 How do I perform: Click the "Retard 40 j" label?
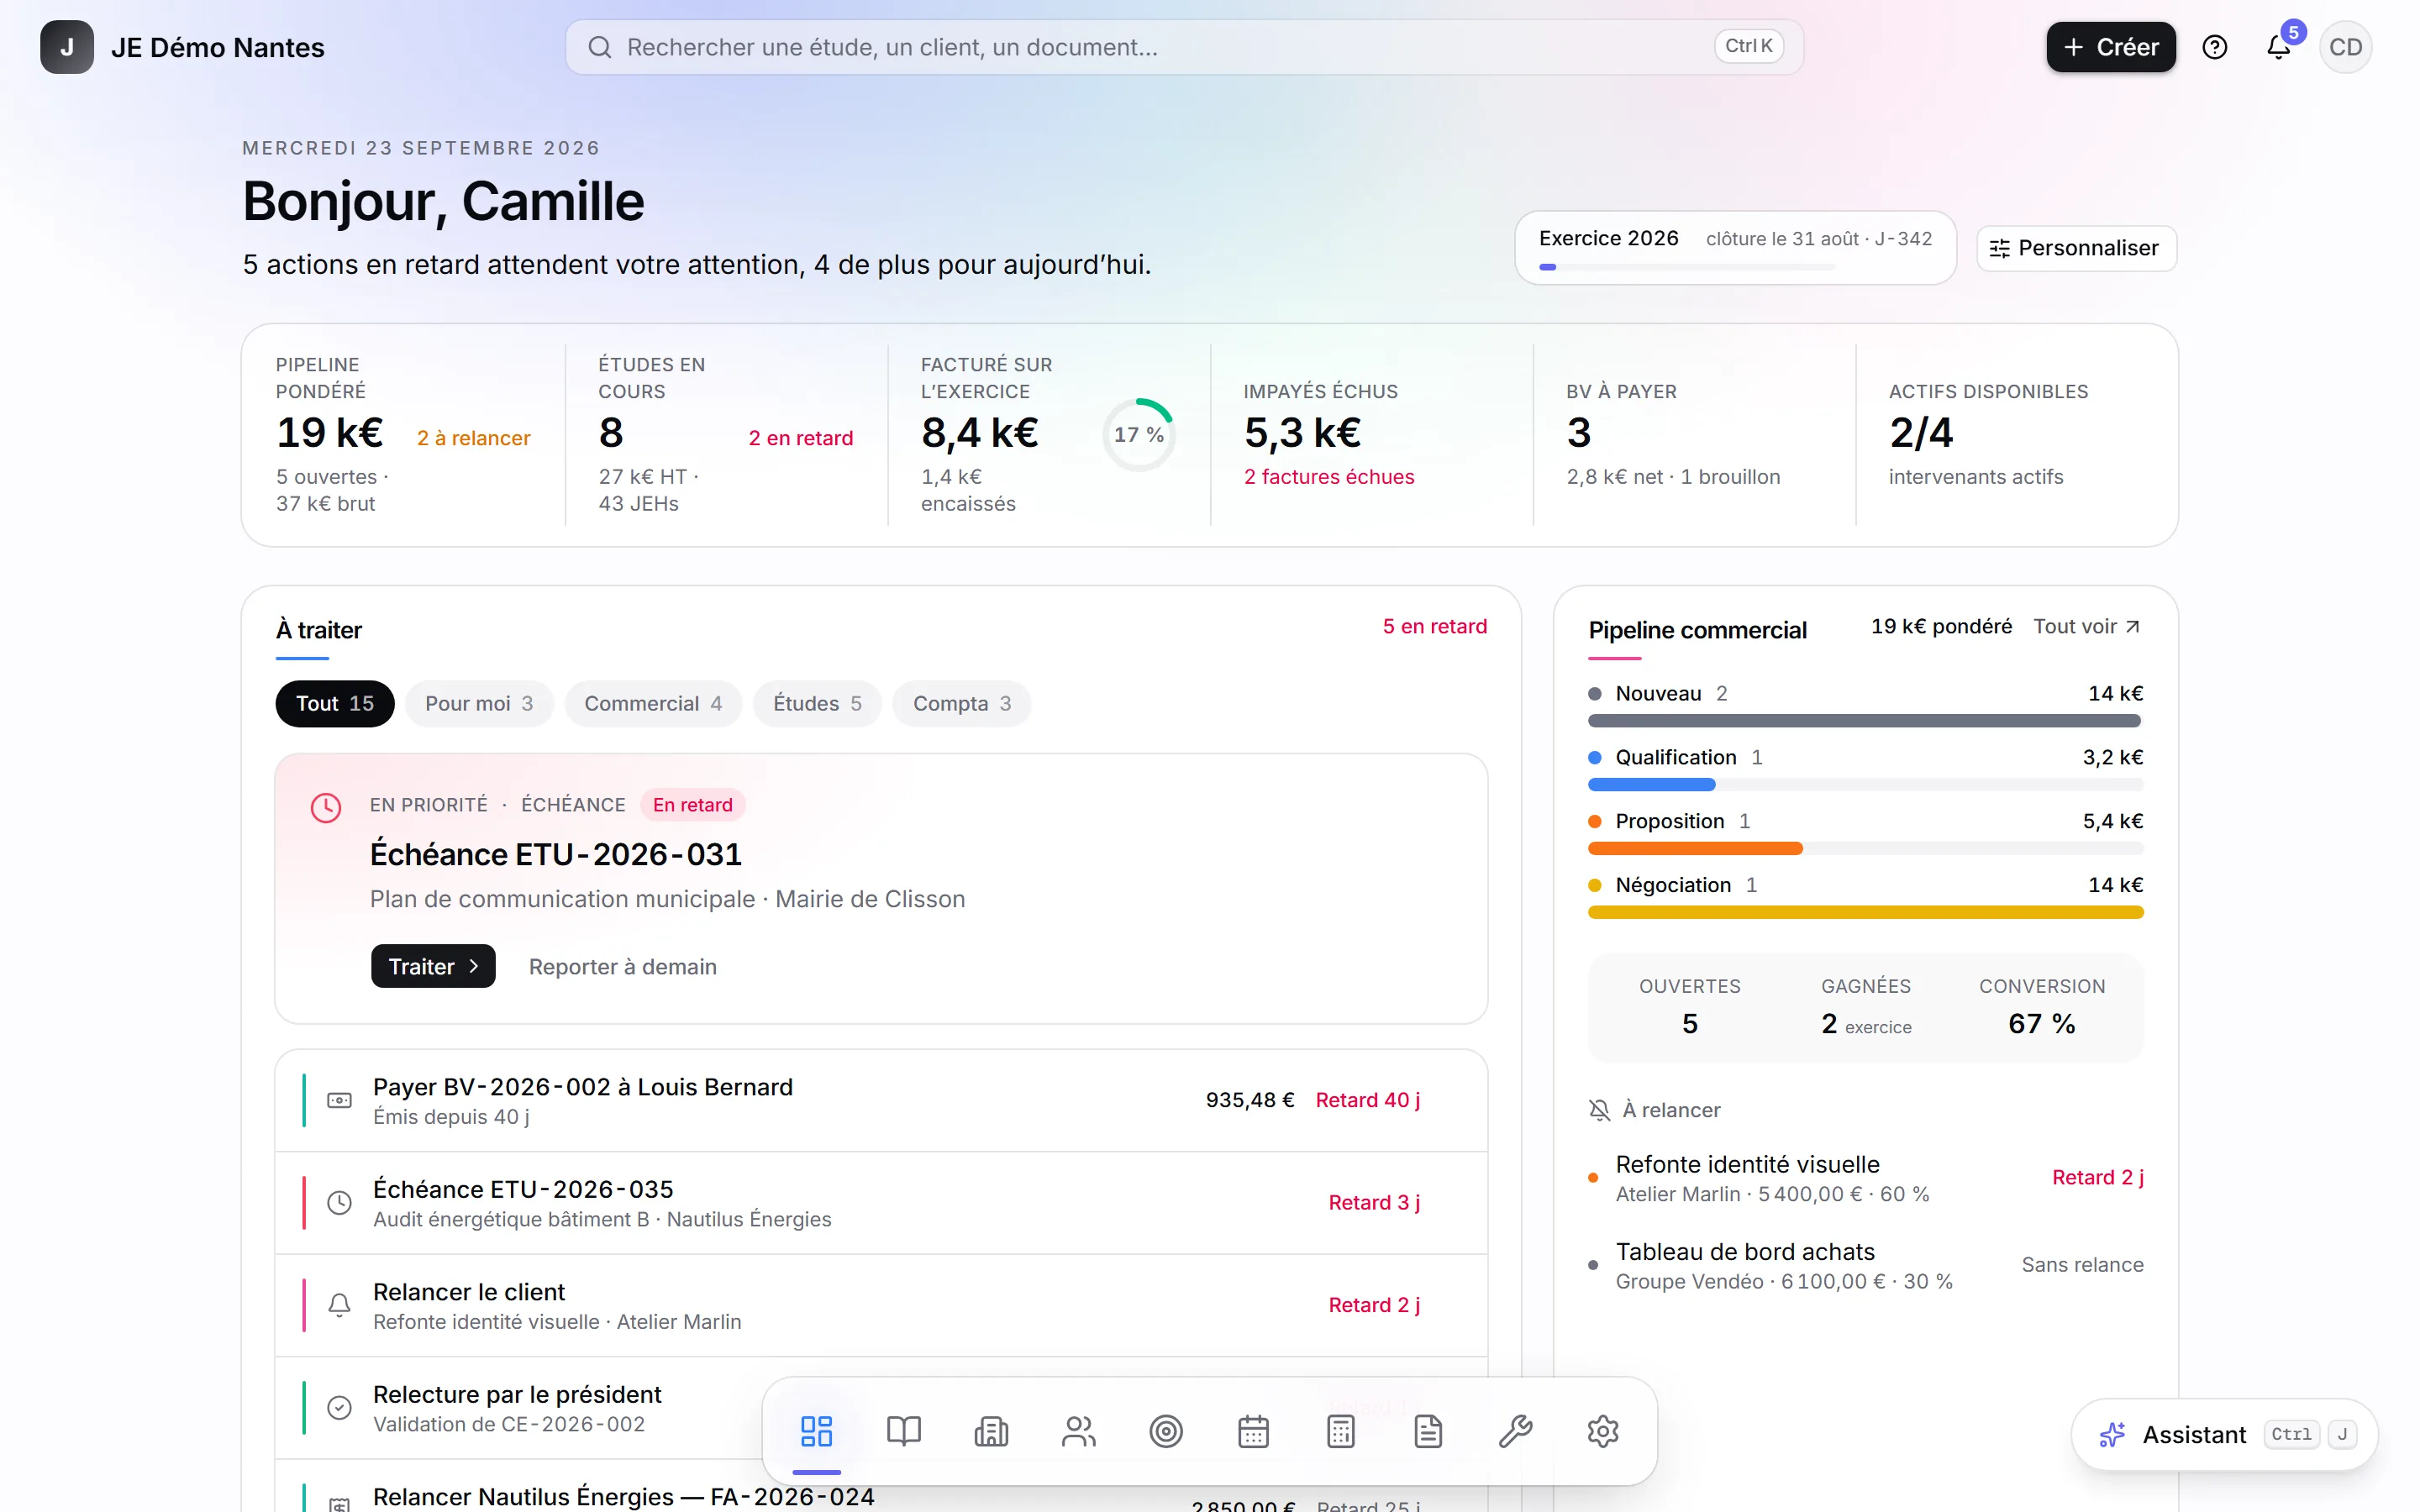[x=1368, y=1100]
